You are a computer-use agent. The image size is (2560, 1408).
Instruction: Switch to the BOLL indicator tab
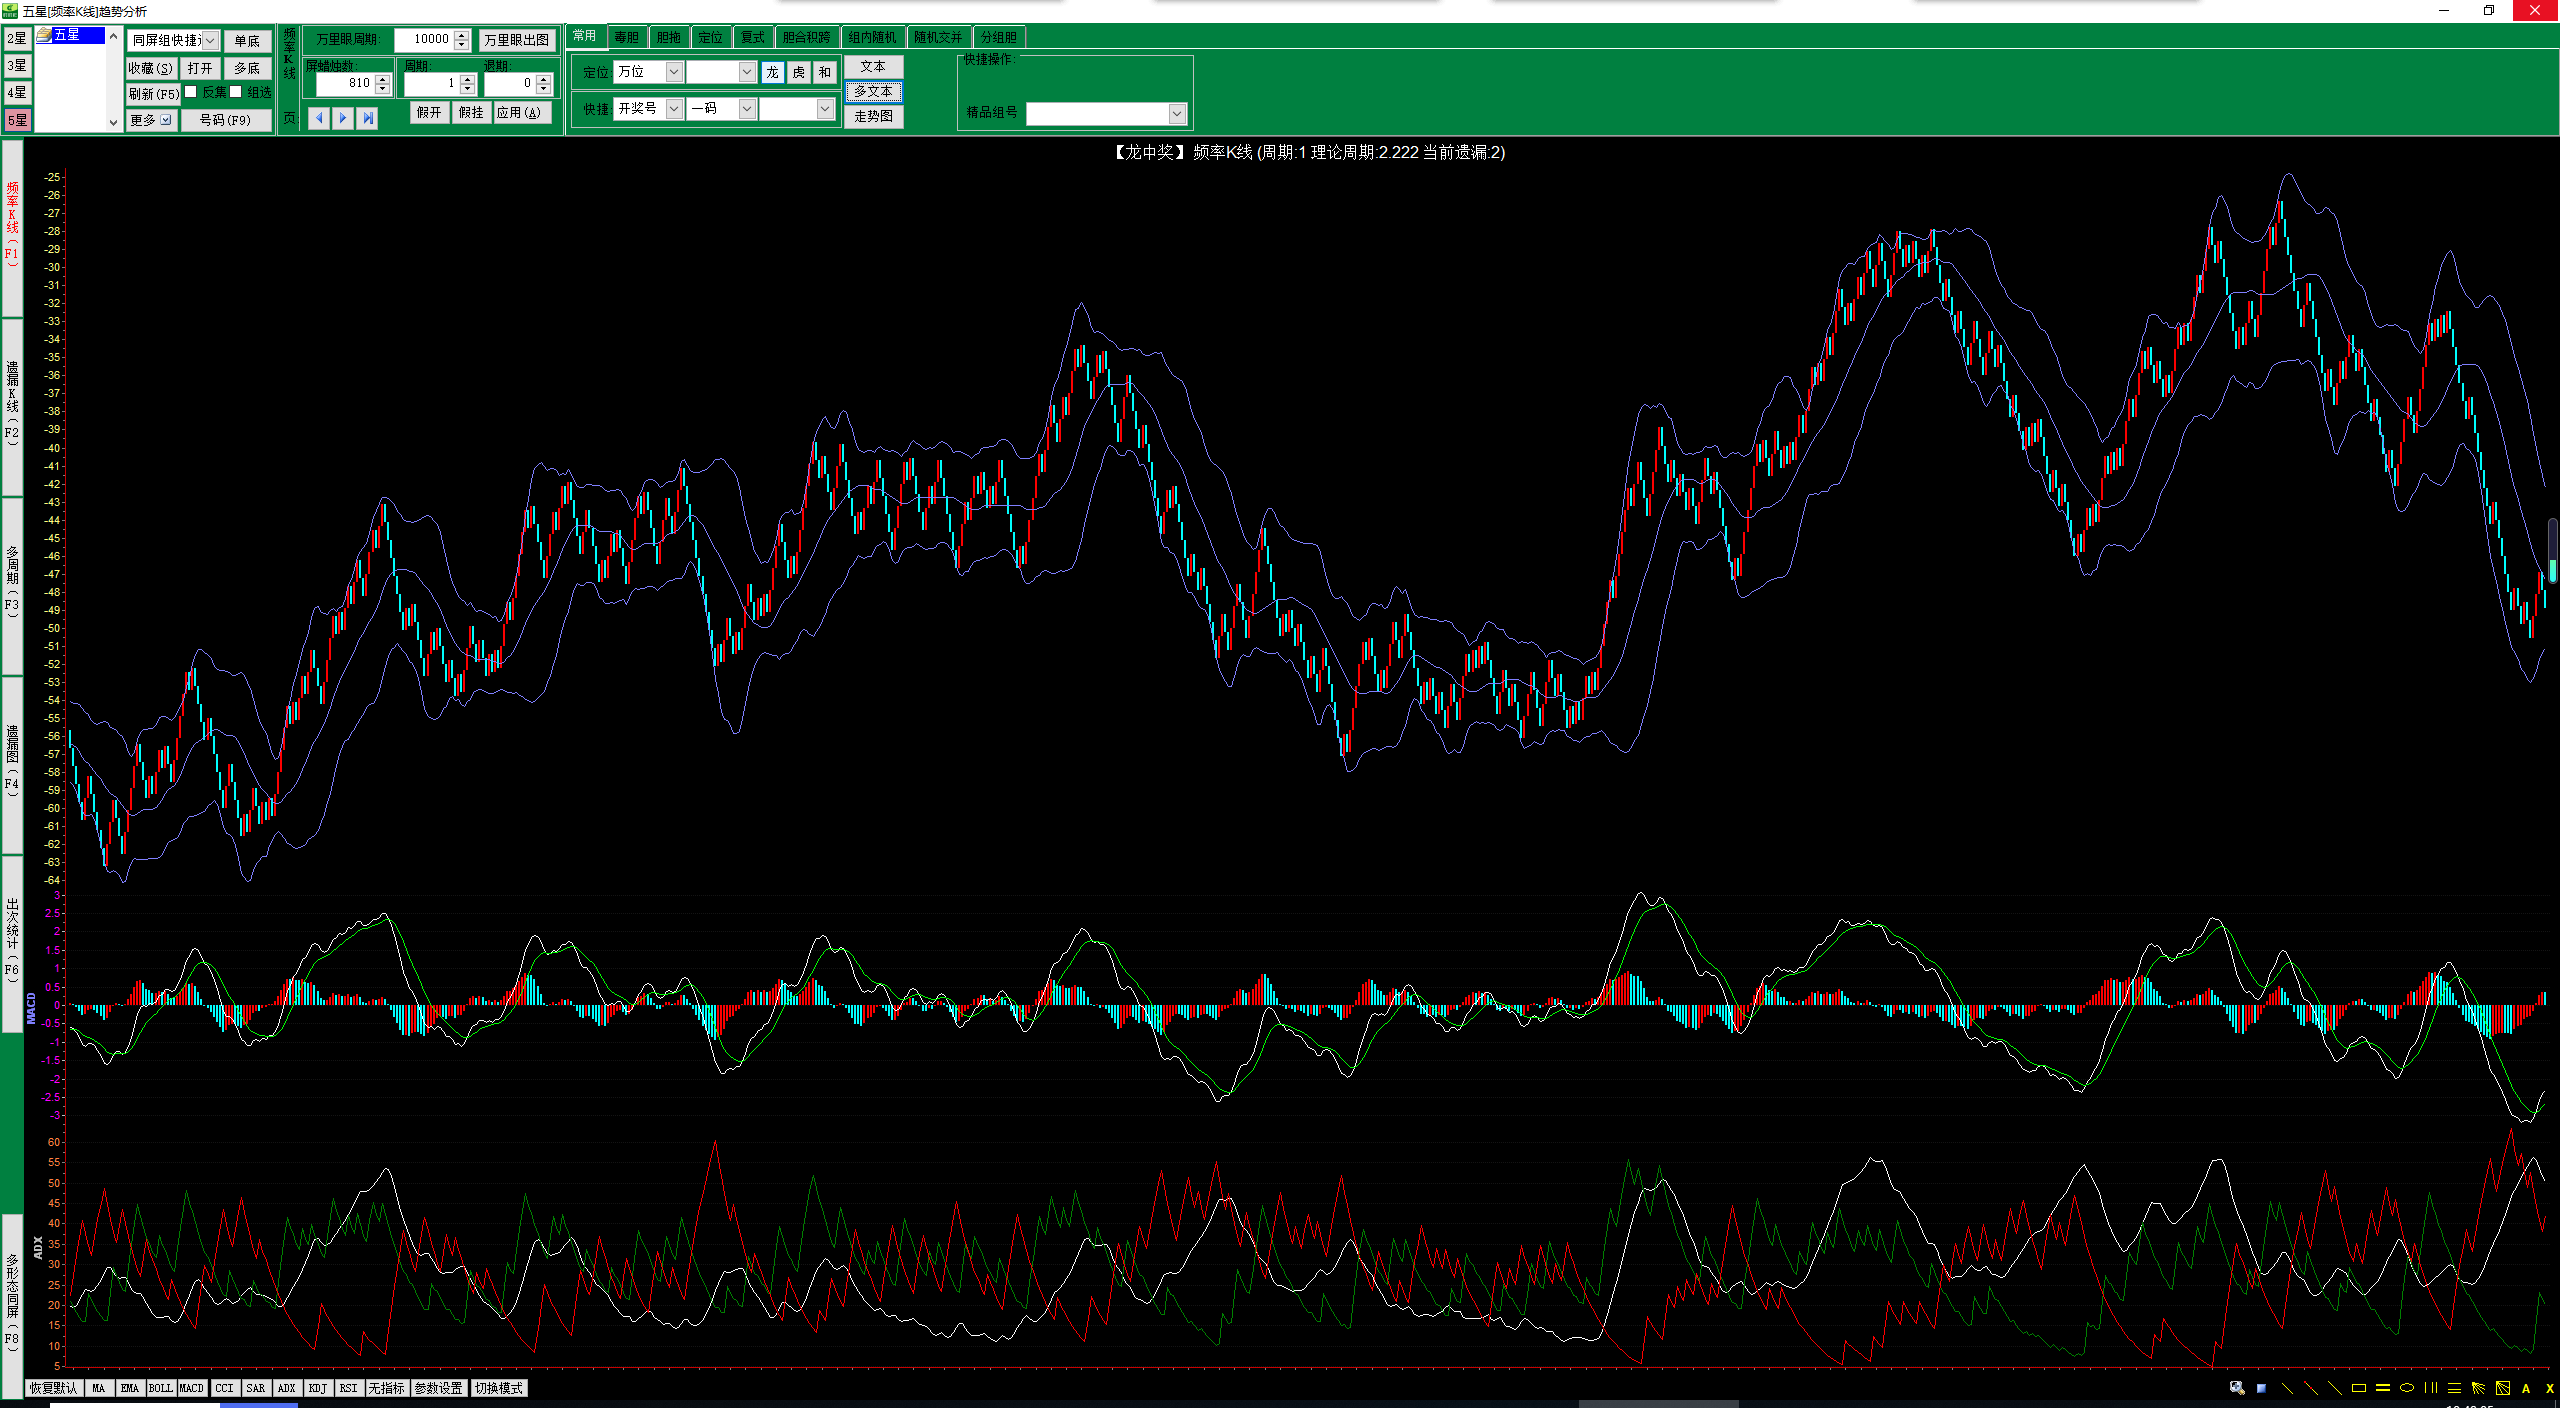[160, 1388]
